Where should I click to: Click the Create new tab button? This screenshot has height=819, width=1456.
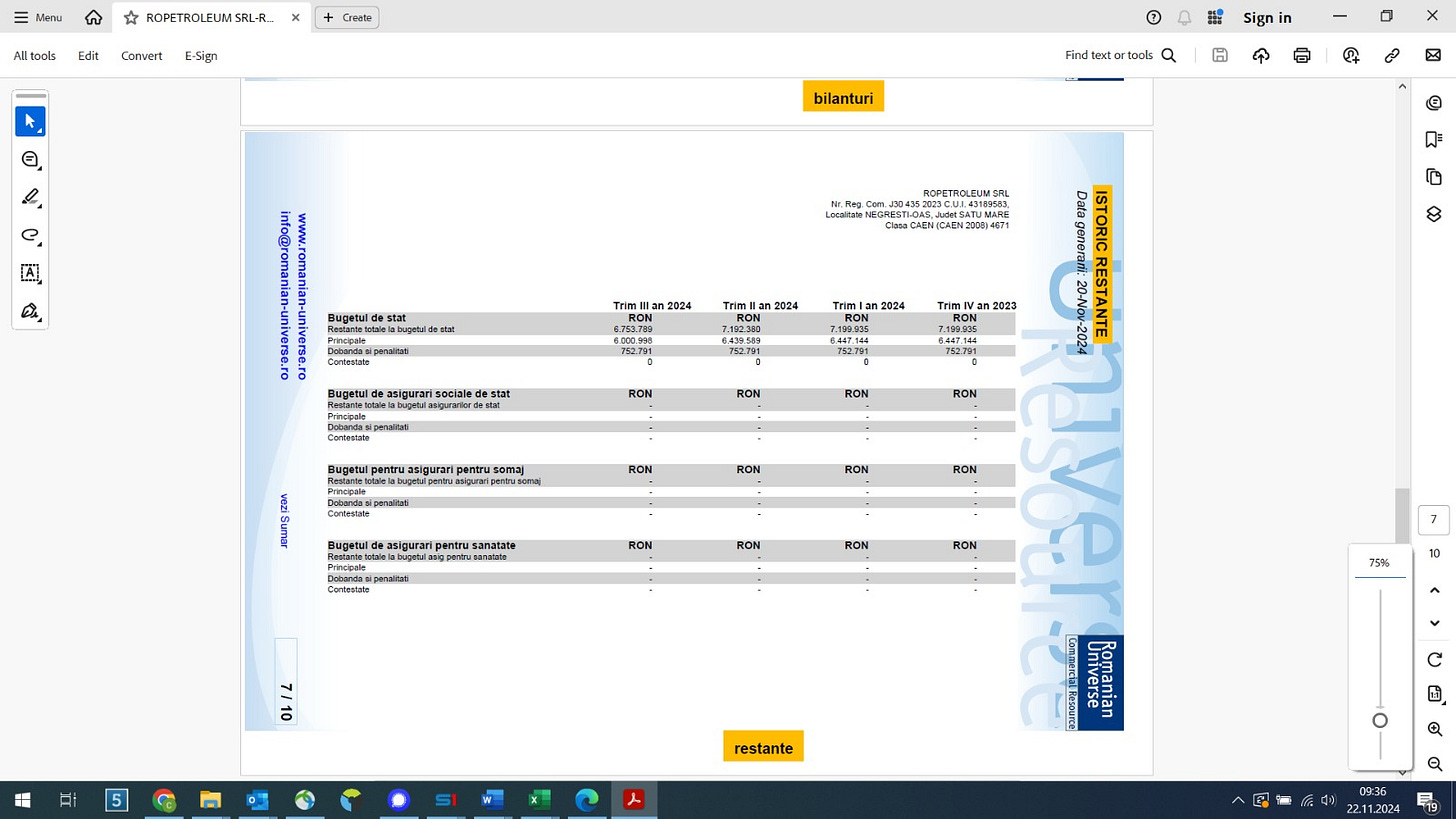tap(347, 17)
